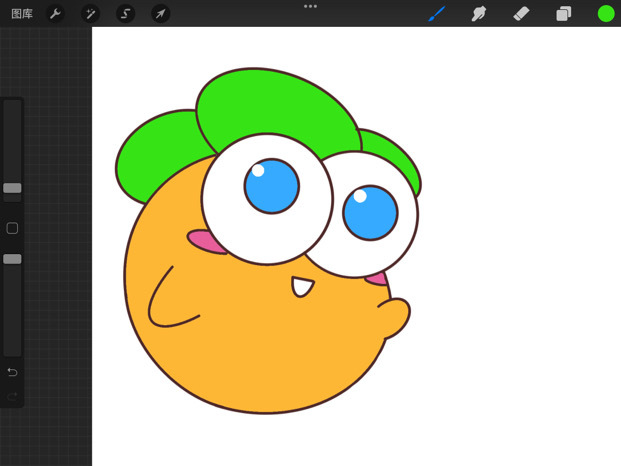
Task: Activate the Transform arrow tool
Action: click(x=160, y=14)
